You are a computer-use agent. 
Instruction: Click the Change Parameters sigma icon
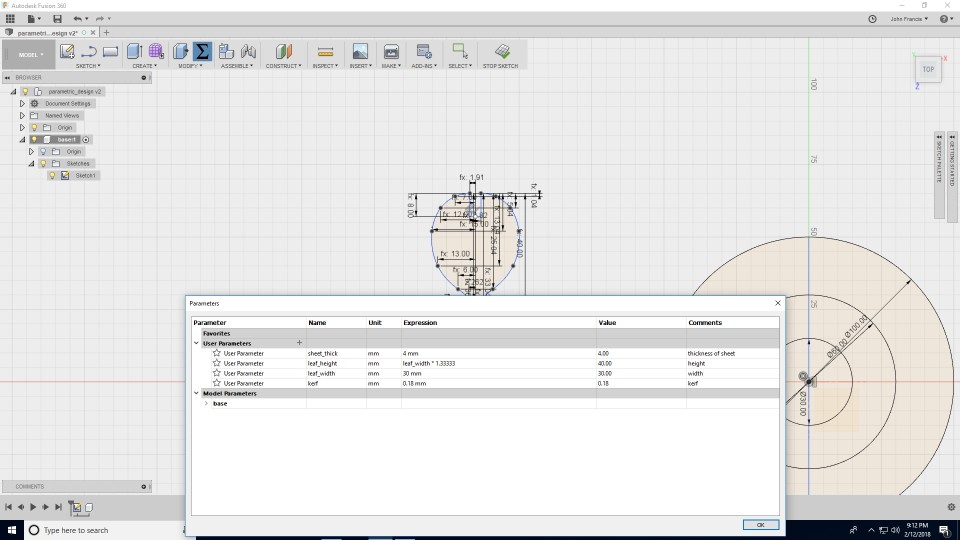(203, 51)
